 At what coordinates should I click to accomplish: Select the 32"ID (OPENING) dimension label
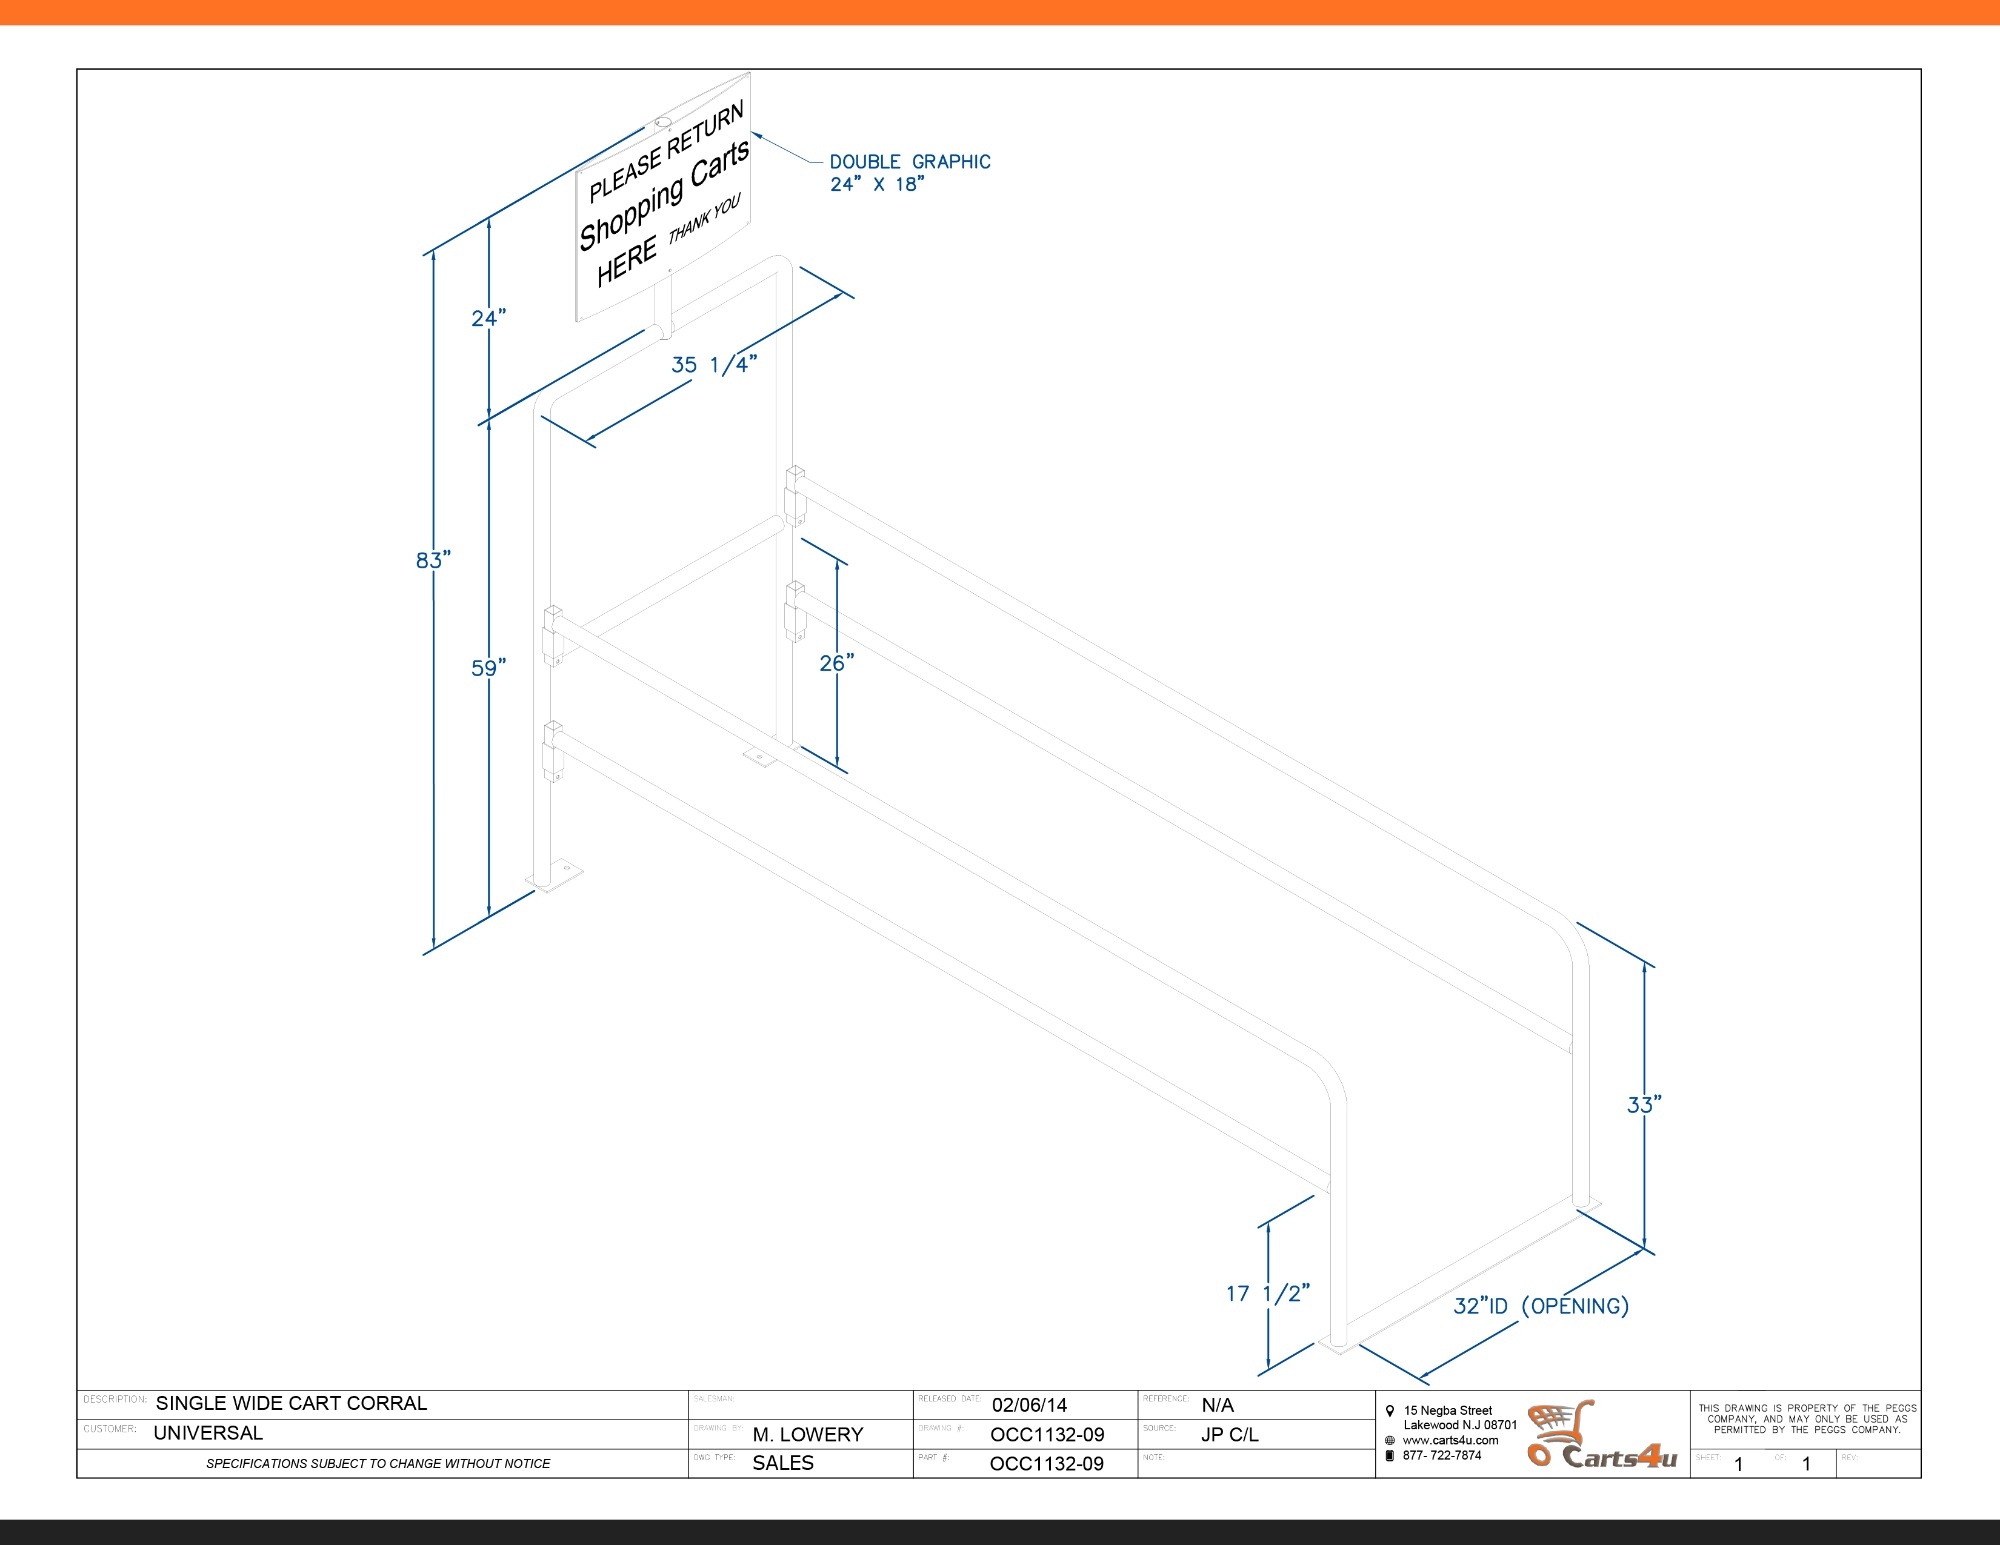[x=1541, y=1306]
